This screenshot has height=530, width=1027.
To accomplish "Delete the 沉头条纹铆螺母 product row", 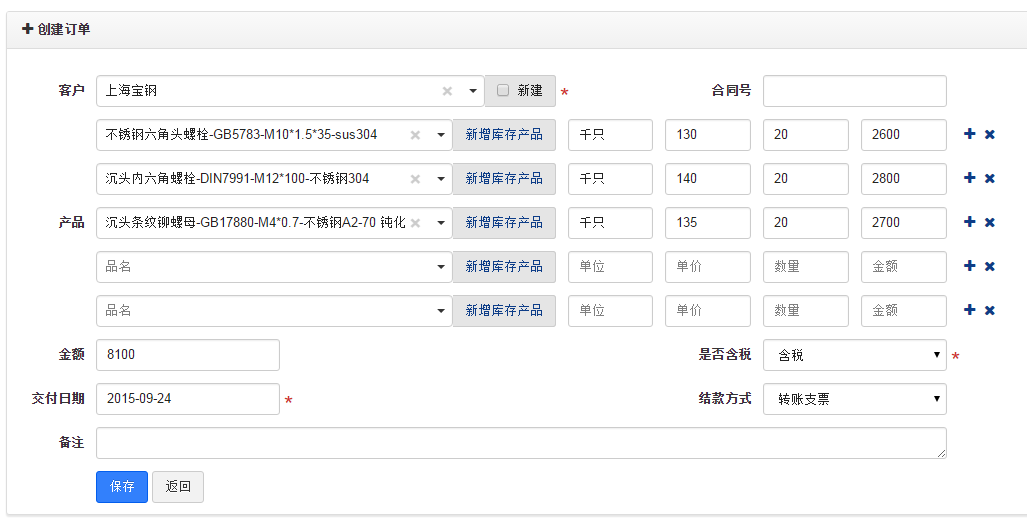I will (x=990, y=222).
